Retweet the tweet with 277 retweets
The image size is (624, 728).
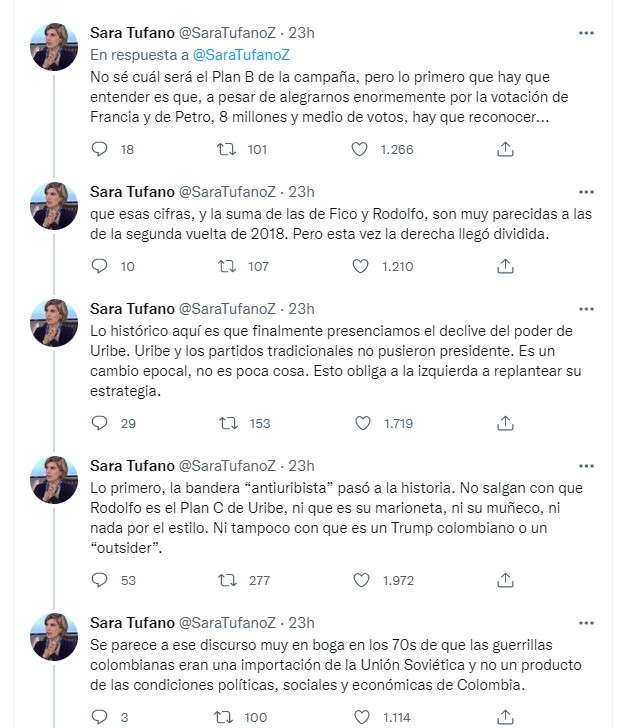pos(227,579)
